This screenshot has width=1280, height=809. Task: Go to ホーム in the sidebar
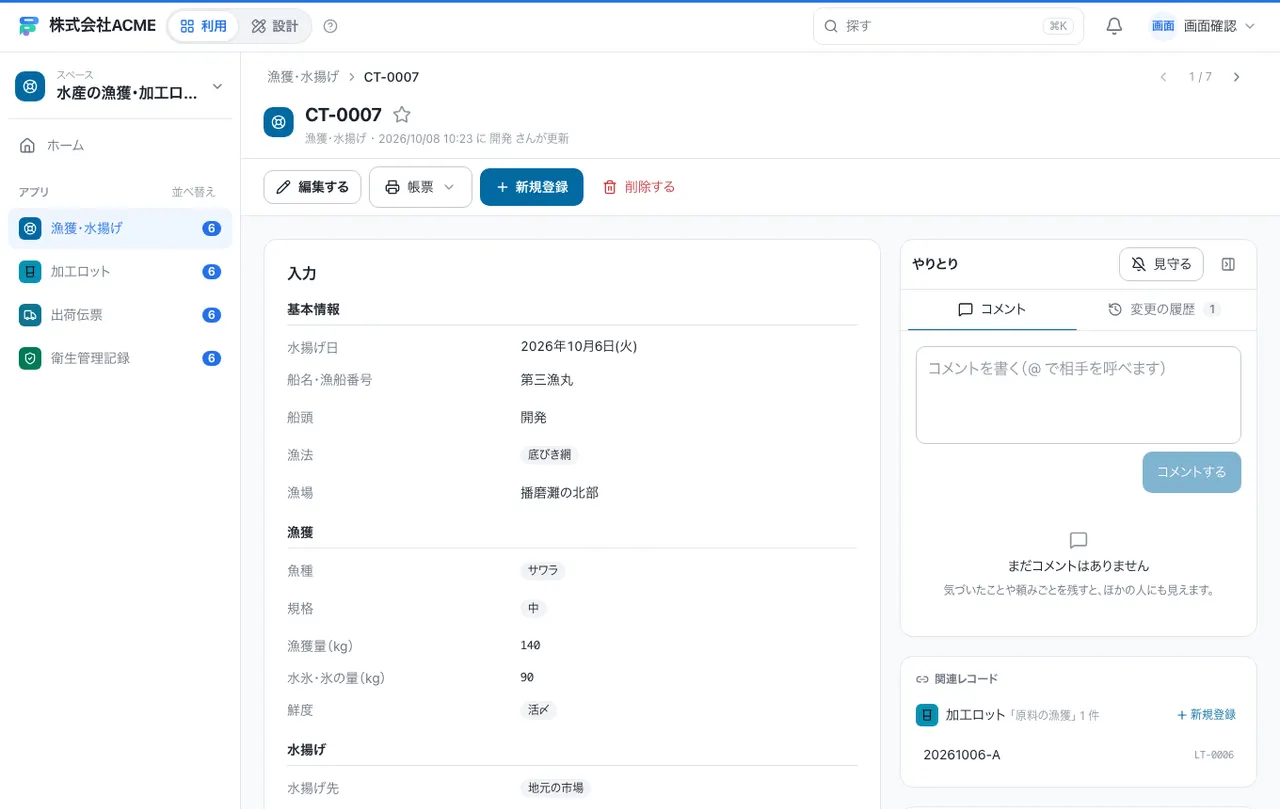[x=120, y=146]
